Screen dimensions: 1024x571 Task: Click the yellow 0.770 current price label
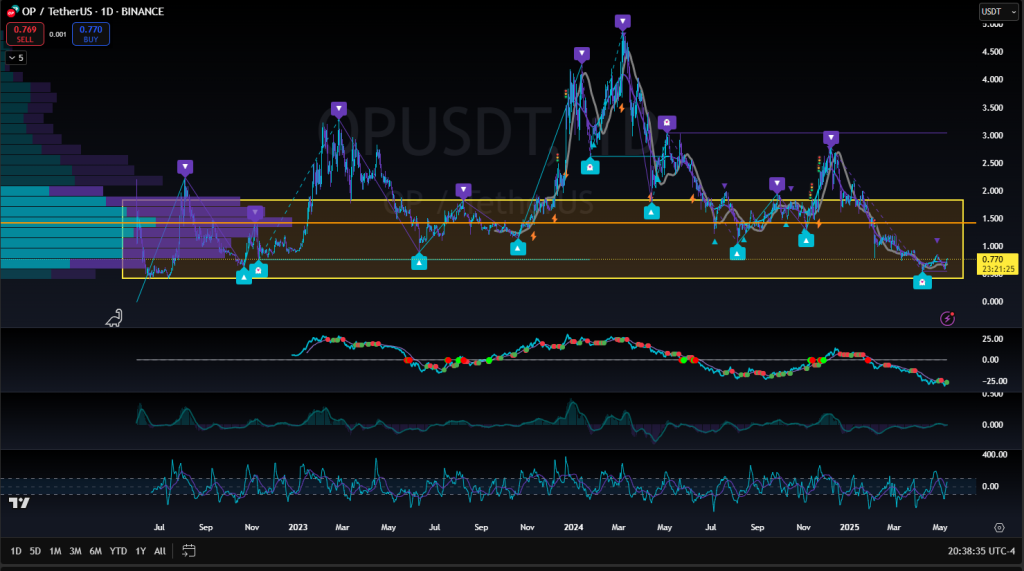point(997,264)
